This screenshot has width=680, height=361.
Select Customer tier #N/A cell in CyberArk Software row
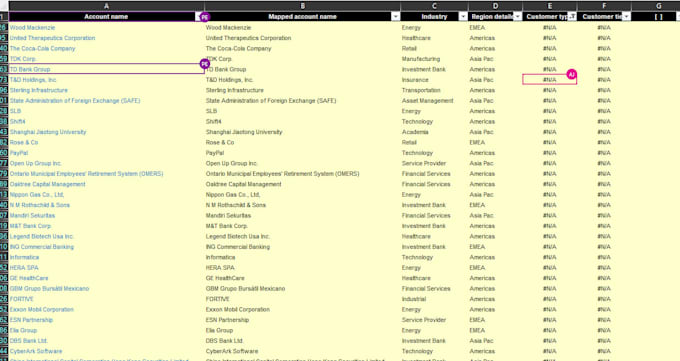click(604, 351)
